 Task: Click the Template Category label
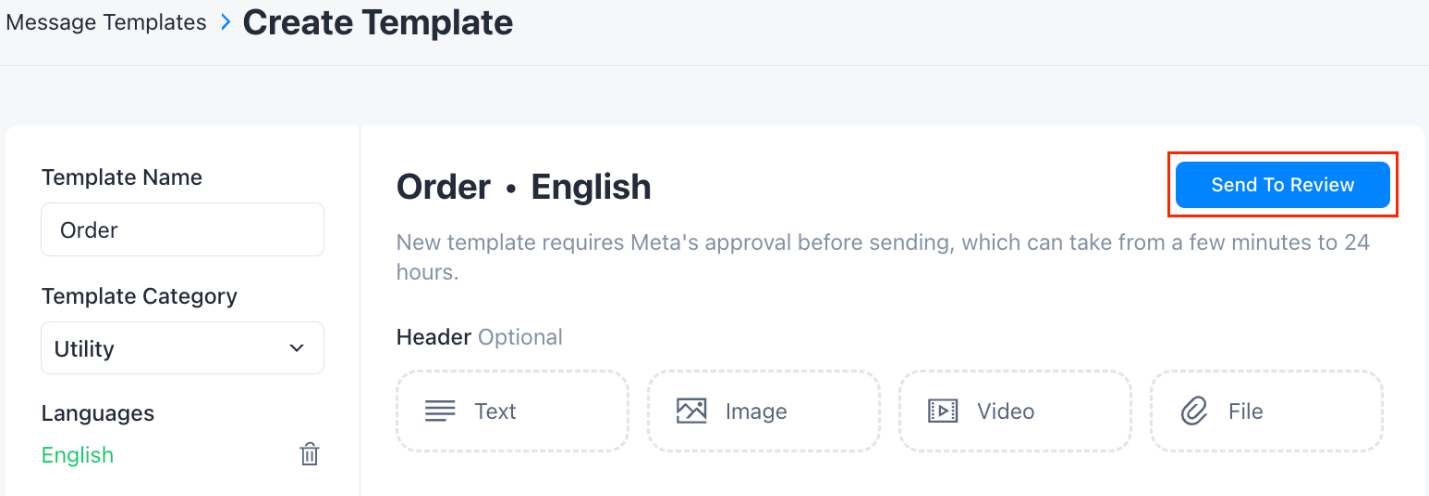coord(139,296)
